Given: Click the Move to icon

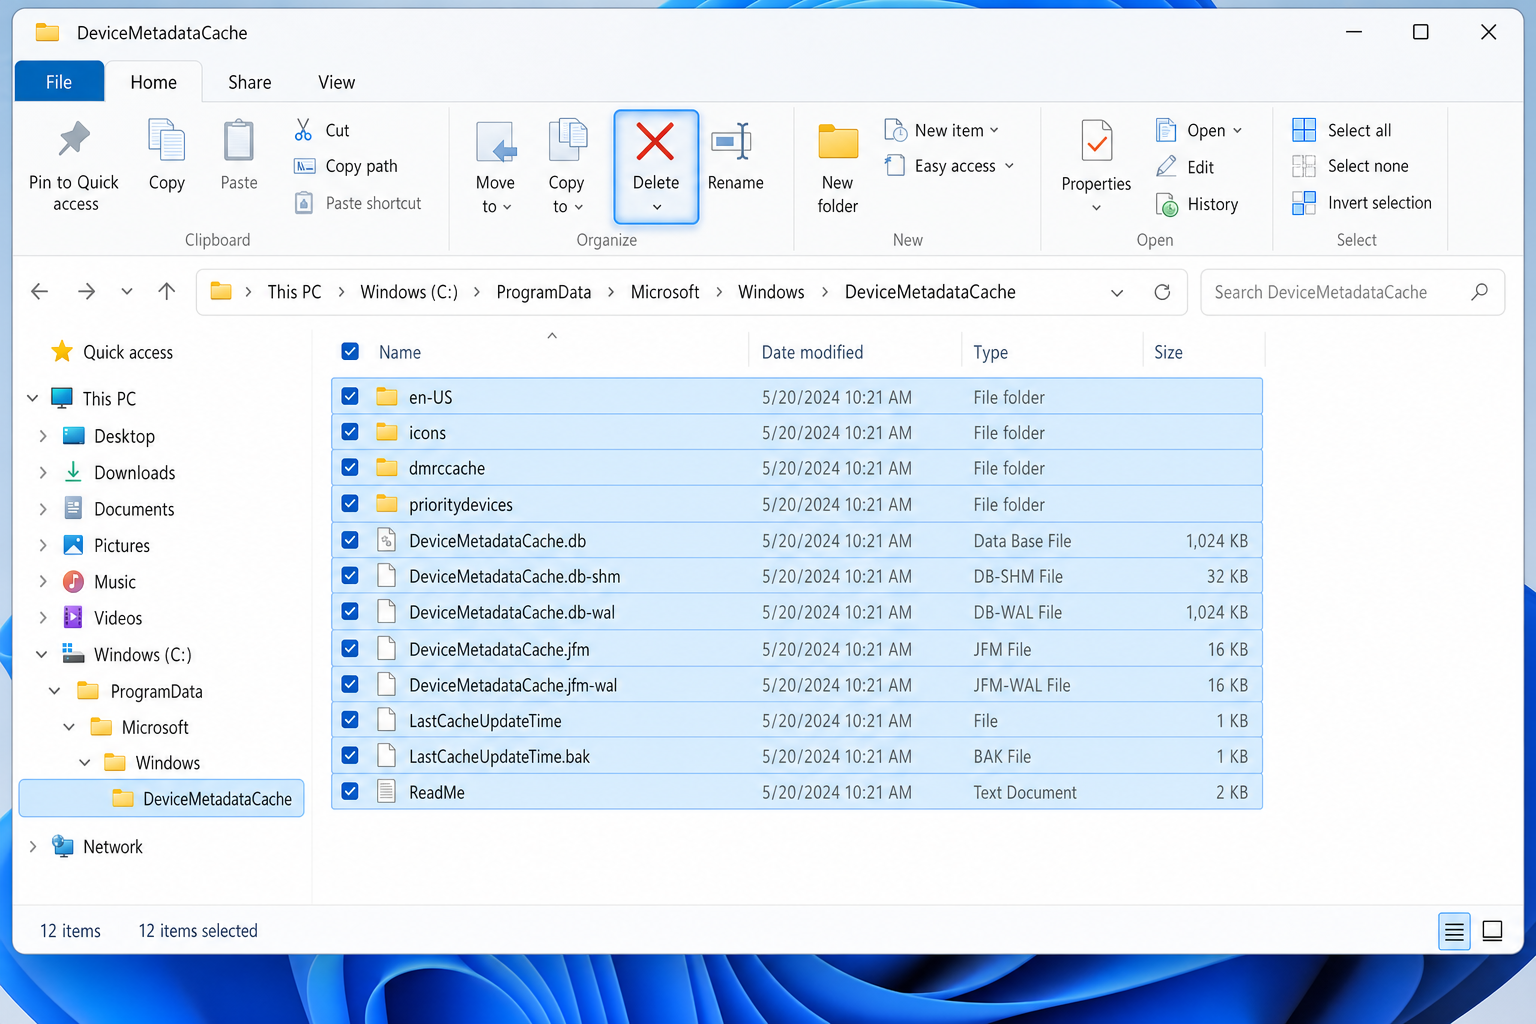Looking at the screenshot, I should point(496,142).
